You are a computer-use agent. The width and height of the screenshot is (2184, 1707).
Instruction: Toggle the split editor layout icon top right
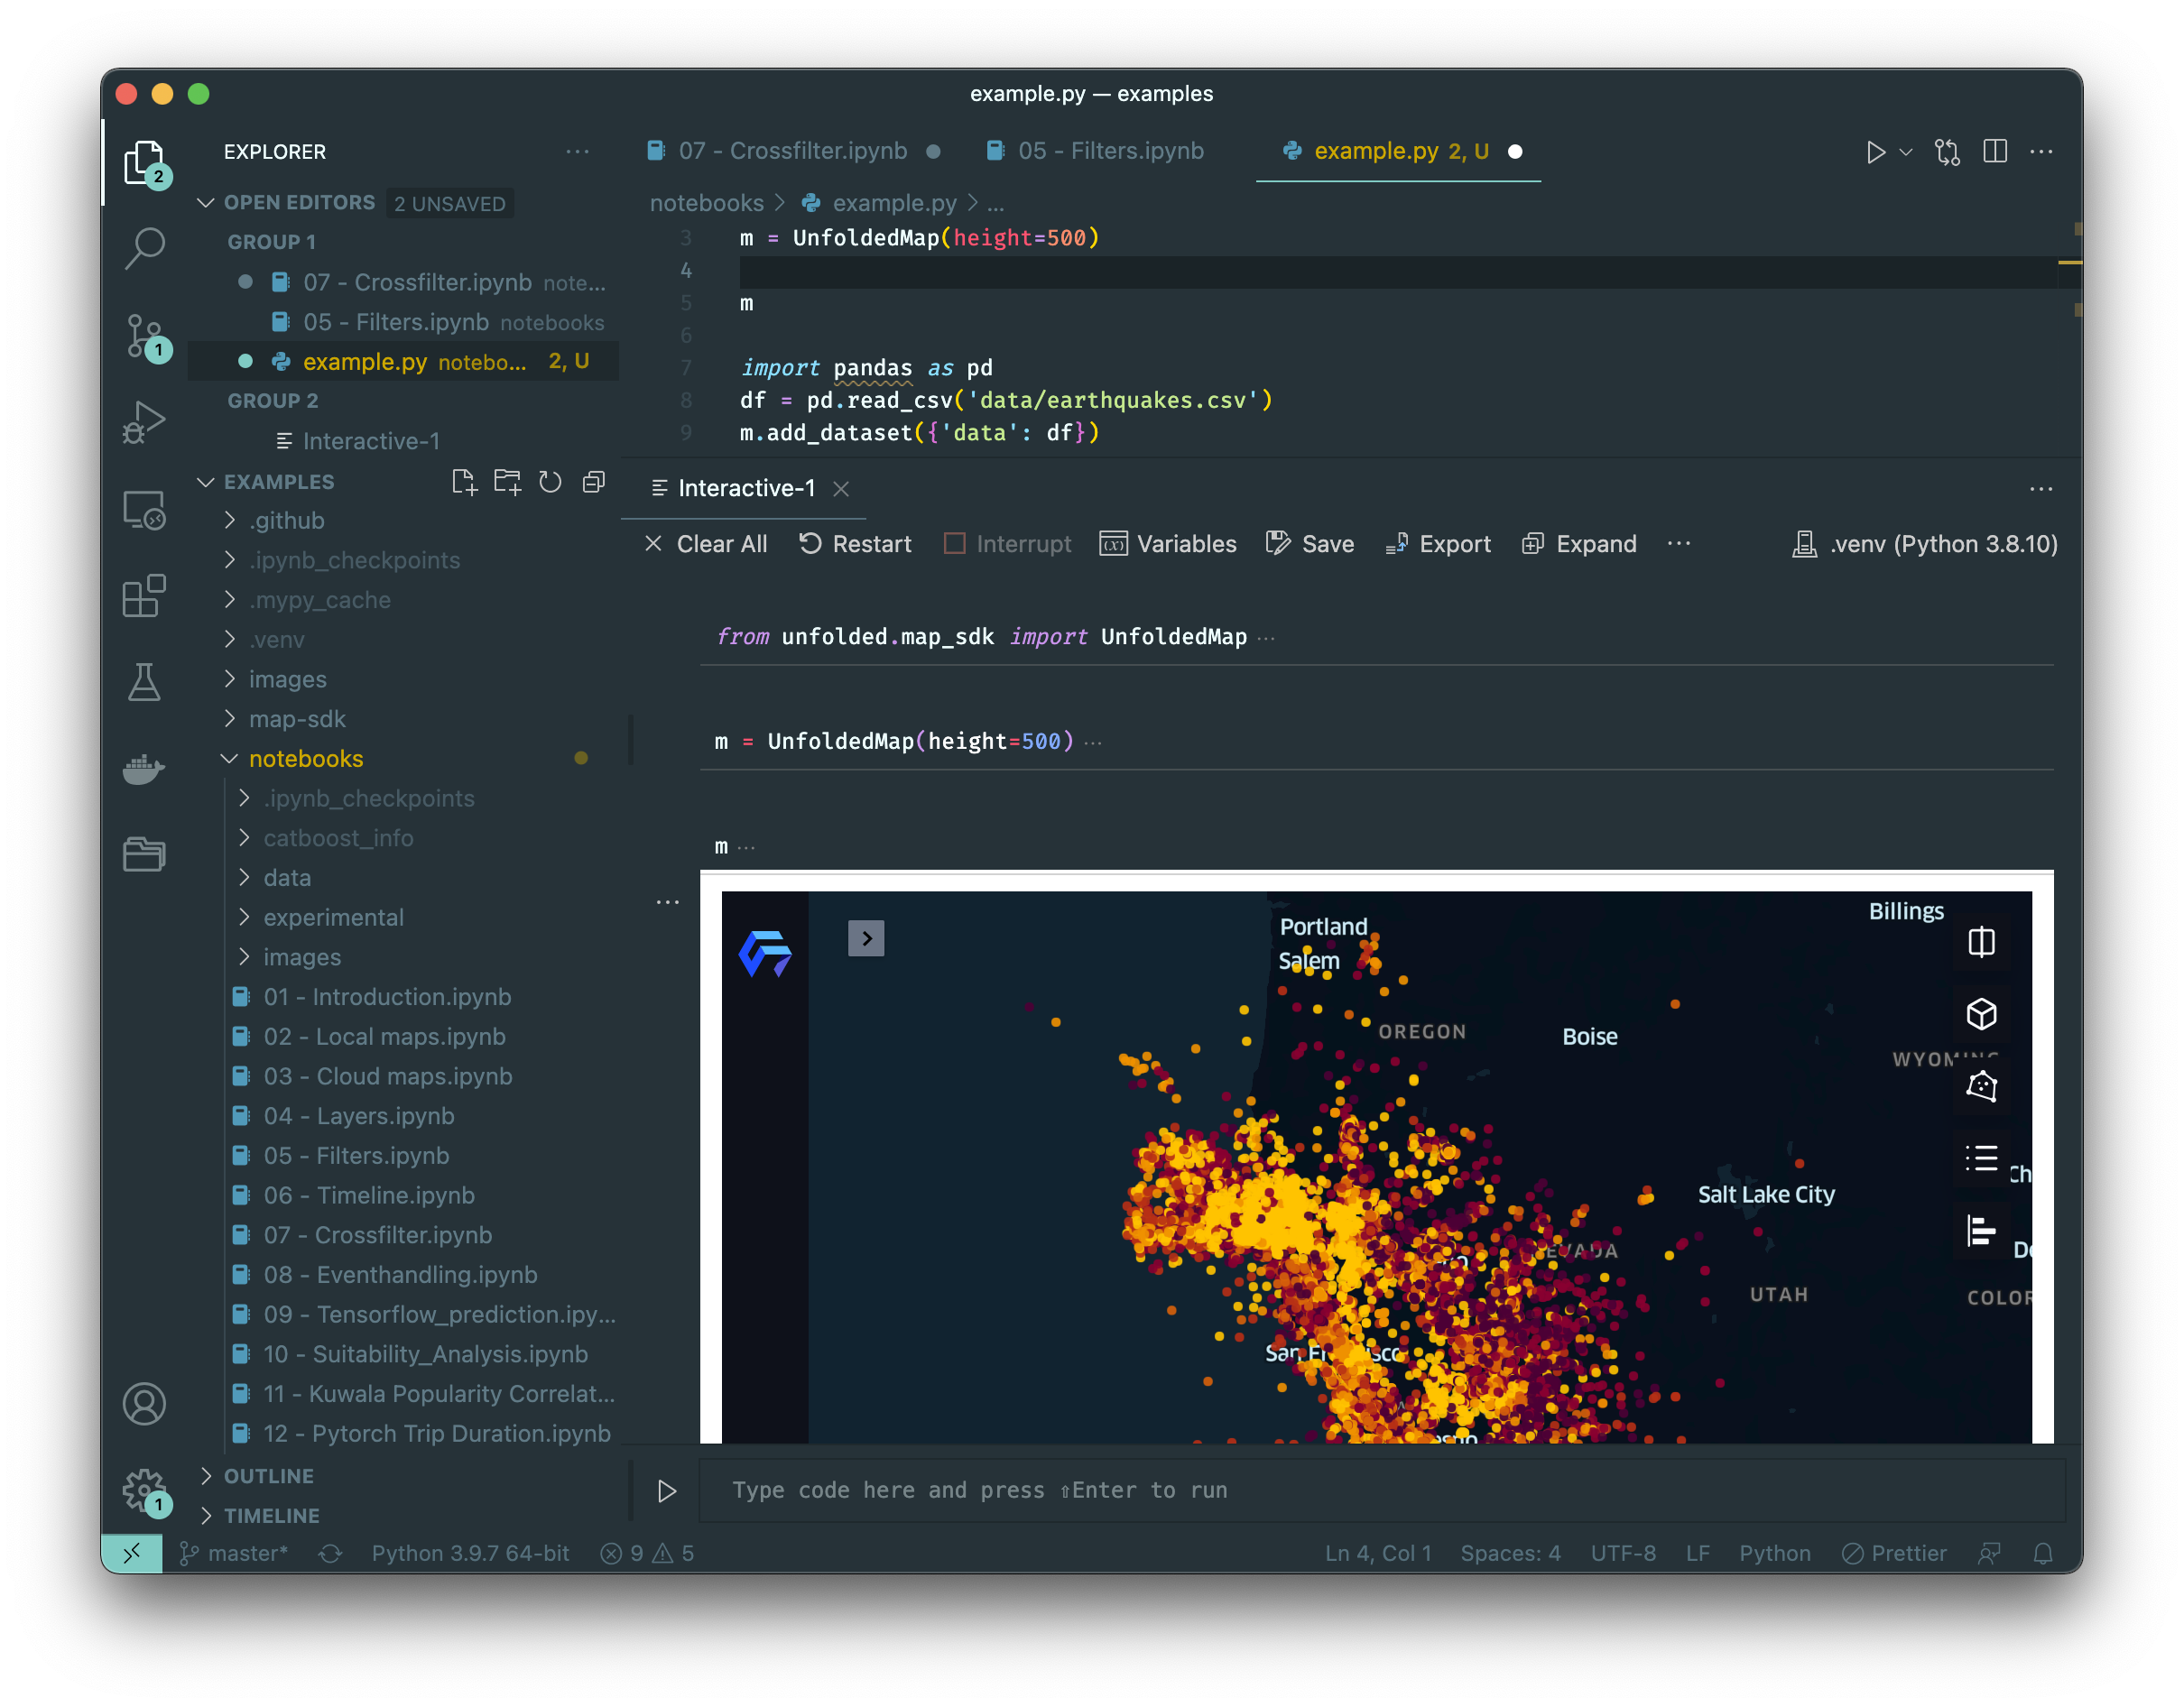[1995, 151]
